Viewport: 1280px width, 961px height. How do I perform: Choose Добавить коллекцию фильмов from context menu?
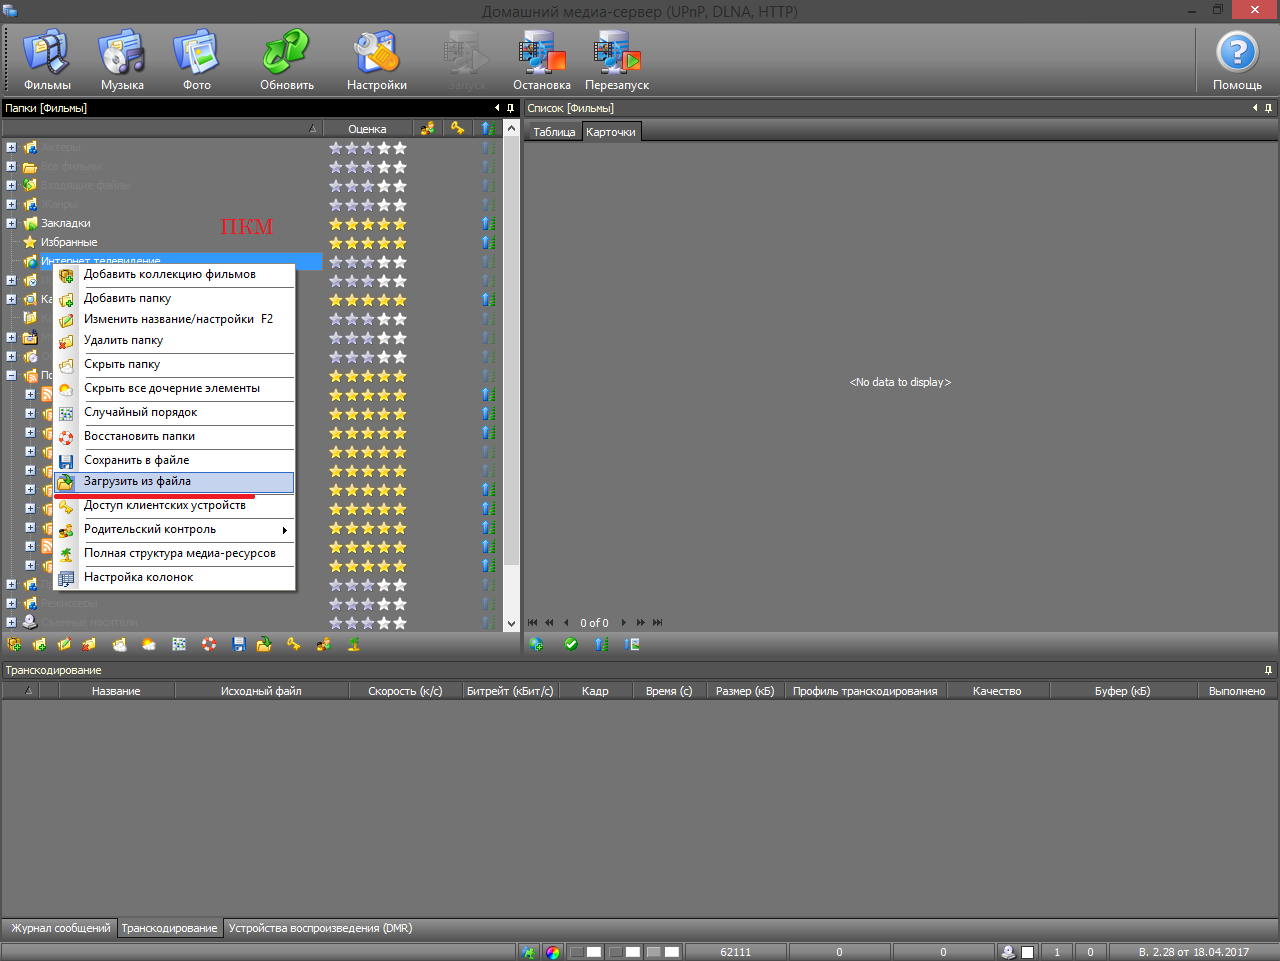(x=174, y=274)
